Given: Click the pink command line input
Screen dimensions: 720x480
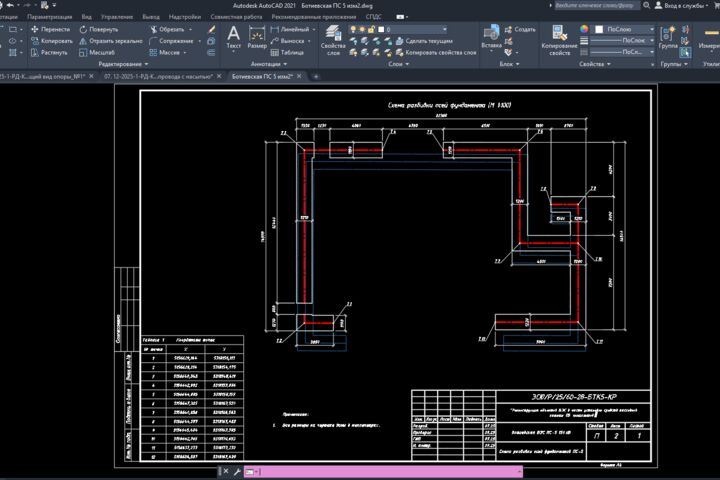Looking at the screenshot, I should click(383, 471).
